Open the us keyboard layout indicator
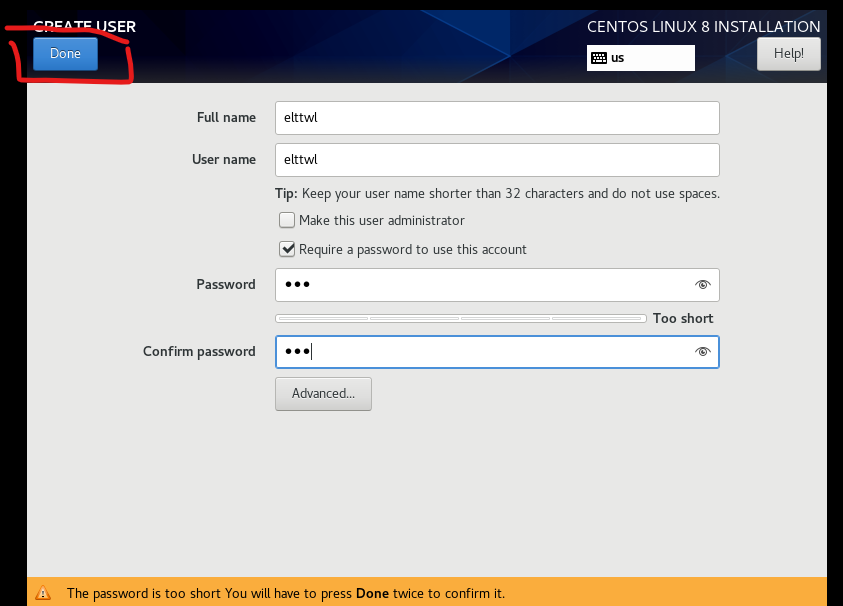 pyautogui.click(x=640, y=58)
